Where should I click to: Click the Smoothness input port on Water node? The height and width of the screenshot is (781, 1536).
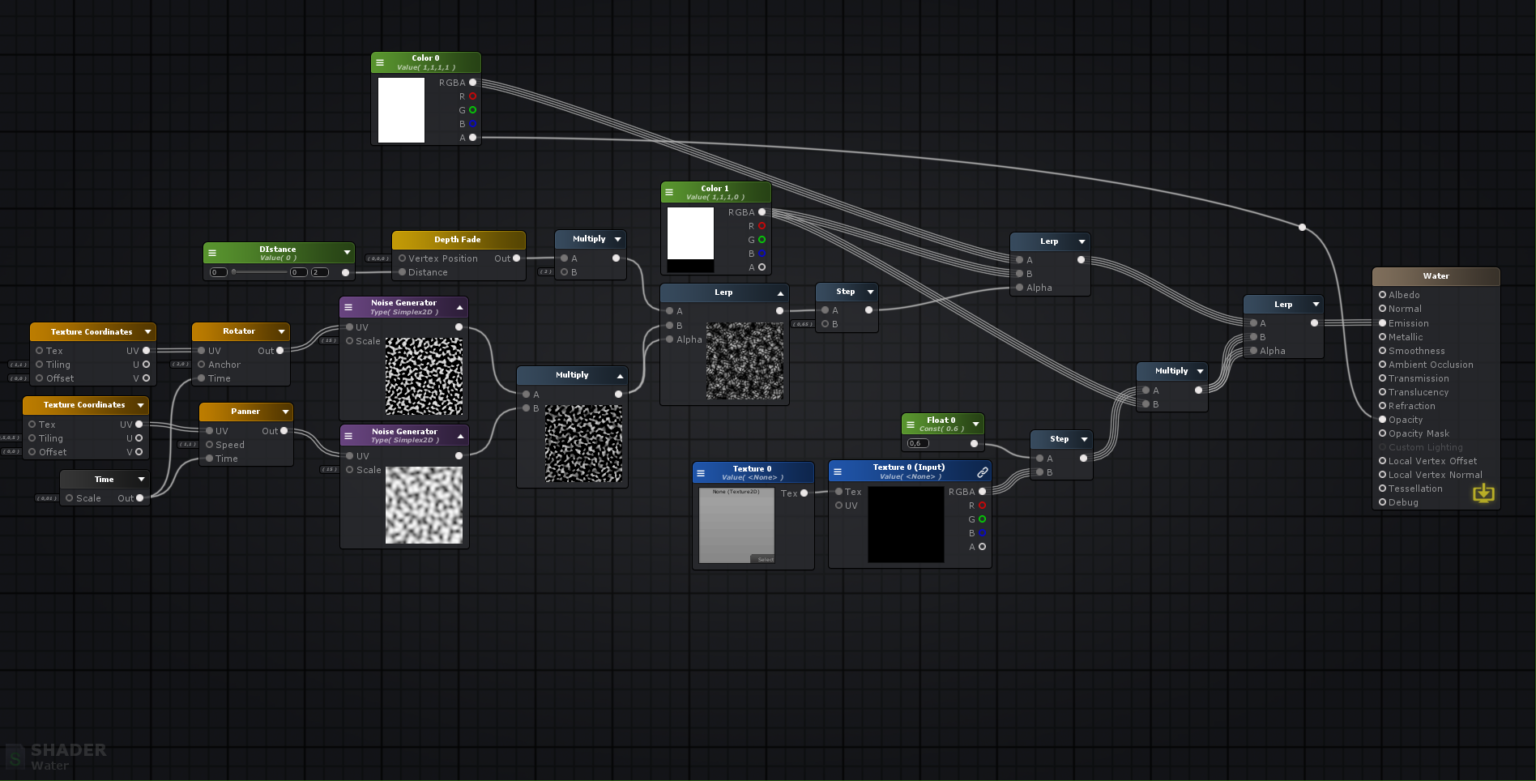pos(1382,351)
